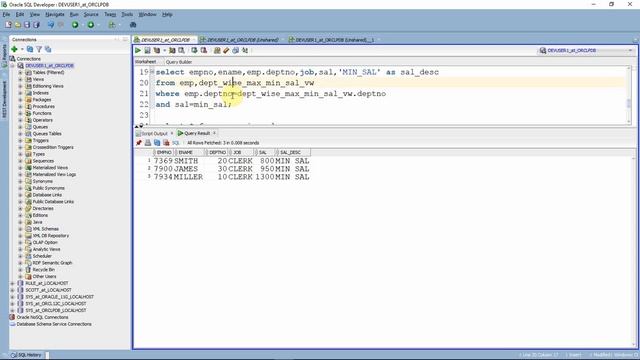Viewport: 640px width, 360px height.
Task: Expand the Tables (Filtered) tree node
Action: pyautogui.click(x=20, y=73)
